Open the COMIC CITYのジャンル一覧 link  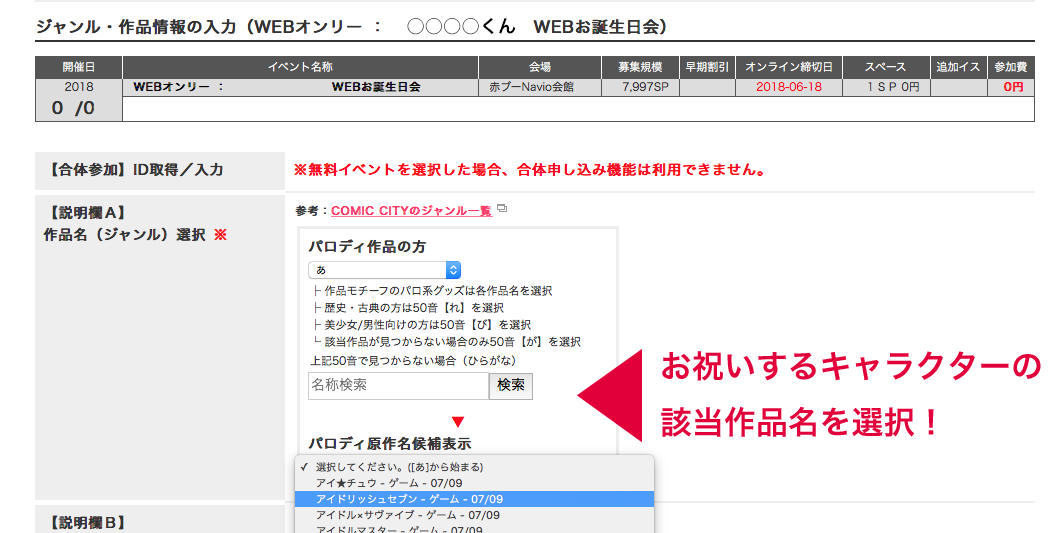(411, 211)
